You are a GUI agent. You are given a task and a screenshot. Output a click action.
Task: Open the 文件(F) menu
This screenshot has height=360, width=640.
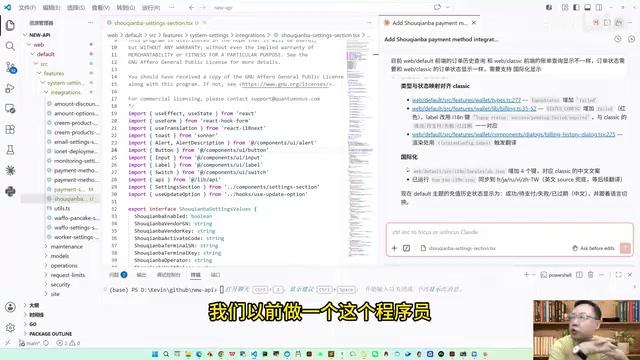[x=27, y=8]
